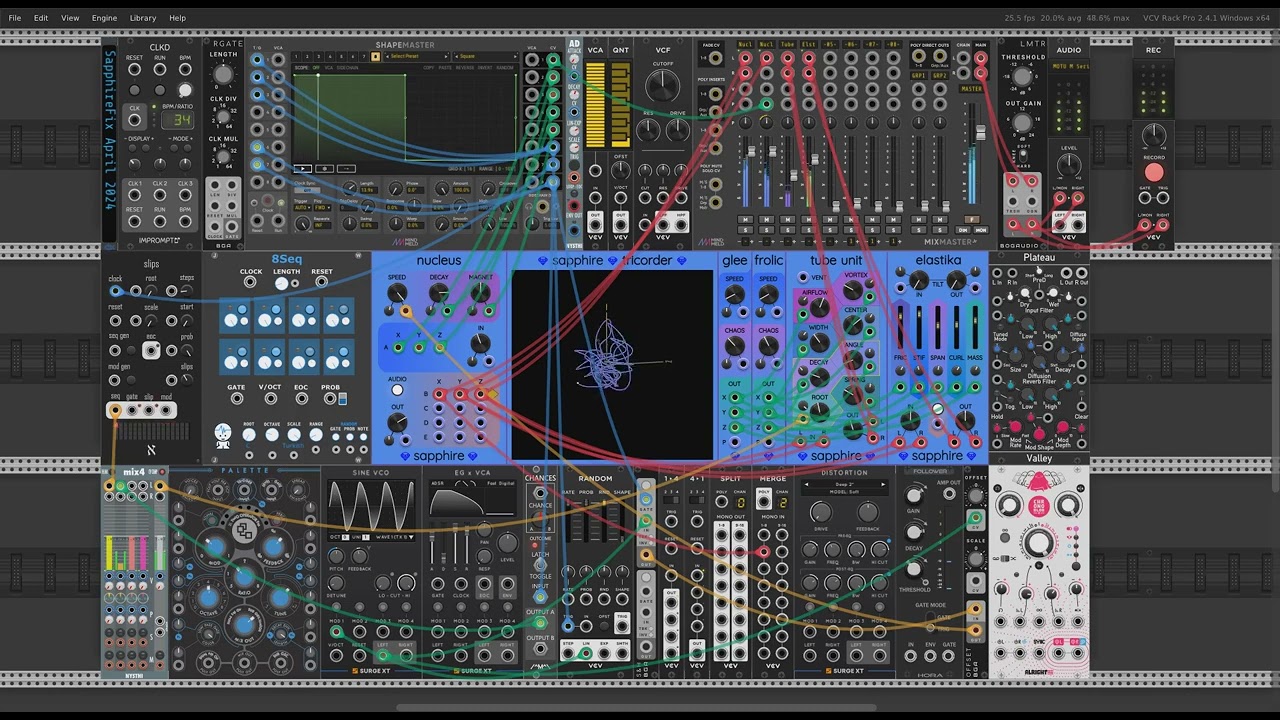
Task: Open the Engine menu
Action: pyautogui.click(x=104, y=18)
